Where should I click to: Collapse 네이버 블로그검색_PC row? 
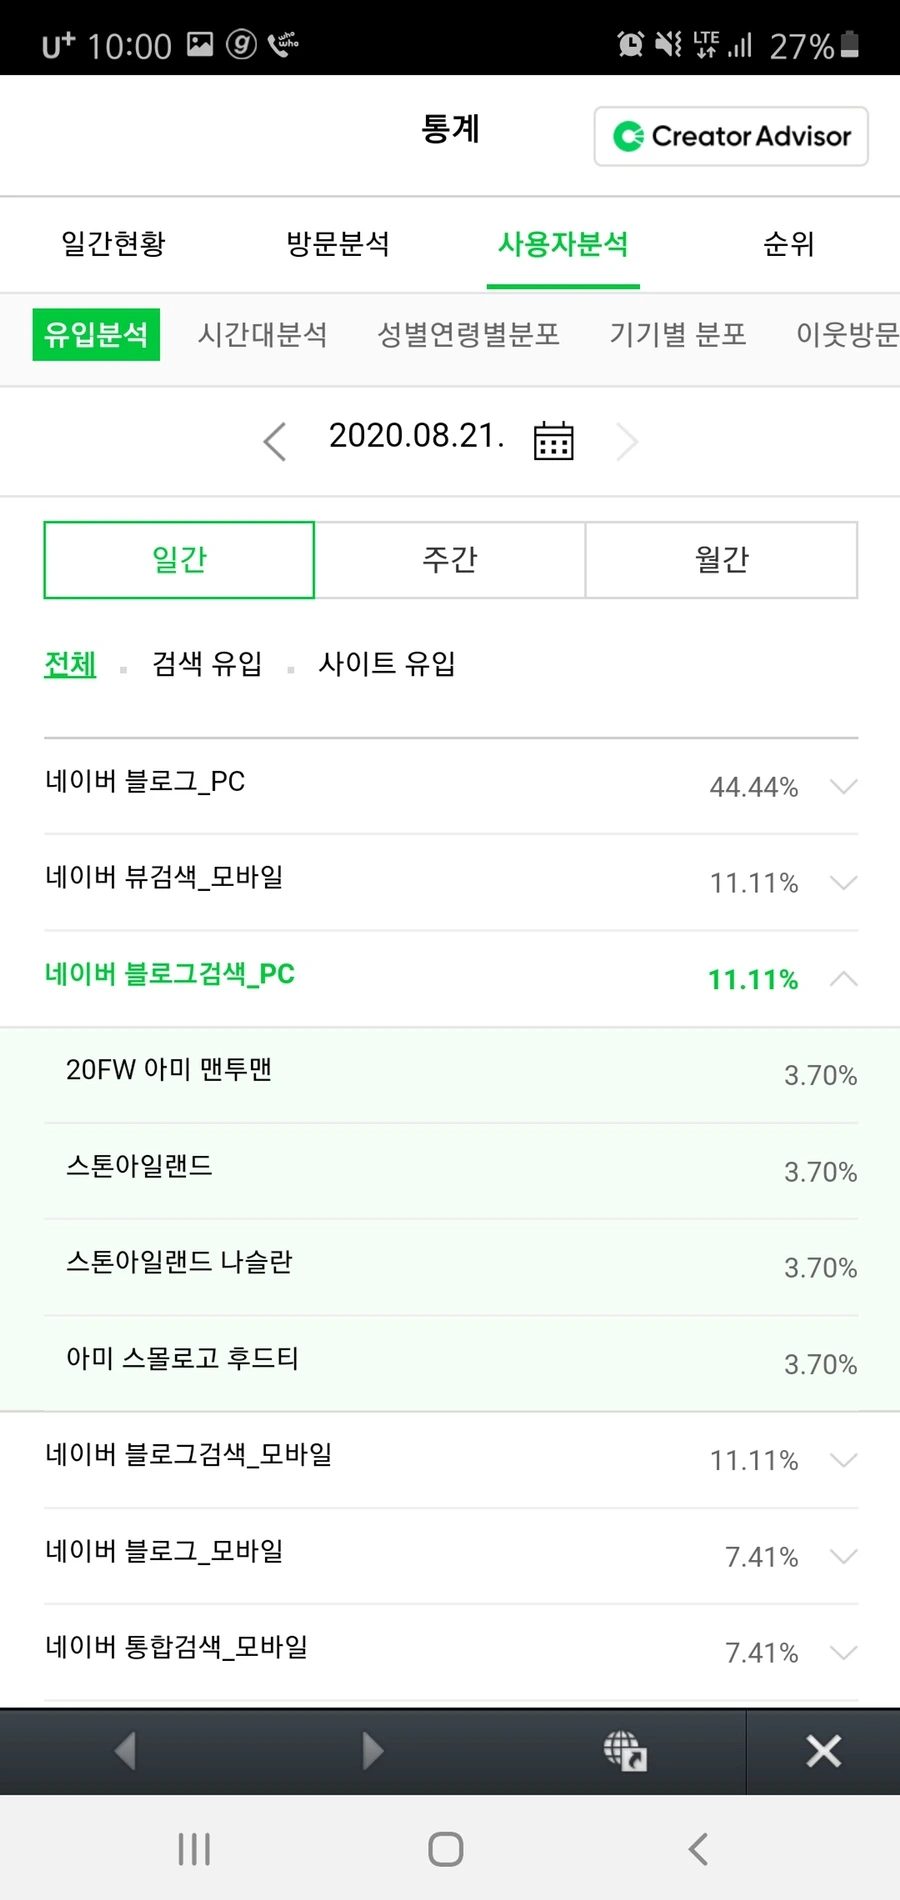coord(843,979)
